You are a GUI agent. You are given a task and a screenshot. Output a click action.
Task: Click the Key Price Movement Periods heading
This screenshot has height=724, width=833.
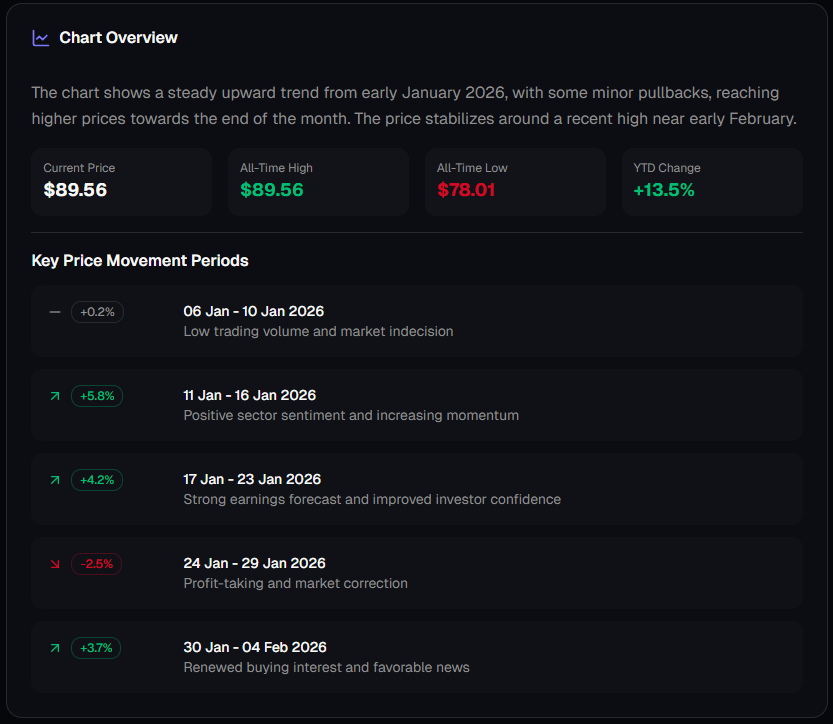pos(140,260)
